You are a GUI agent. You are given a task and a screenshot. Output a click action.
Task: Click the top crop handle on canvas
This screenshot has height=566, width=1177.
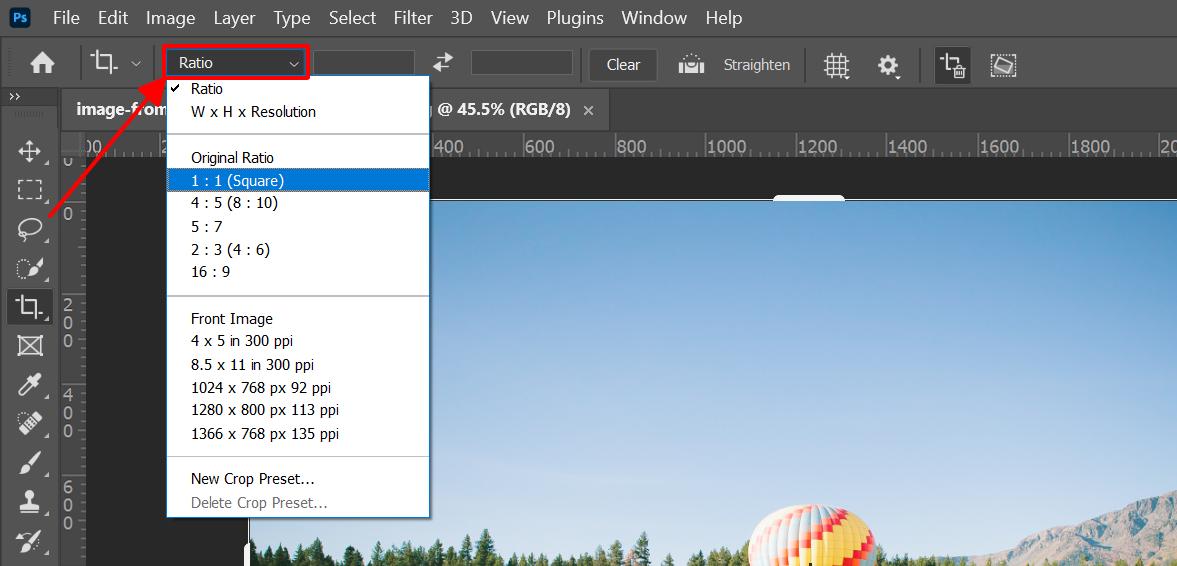pos(808,198)
